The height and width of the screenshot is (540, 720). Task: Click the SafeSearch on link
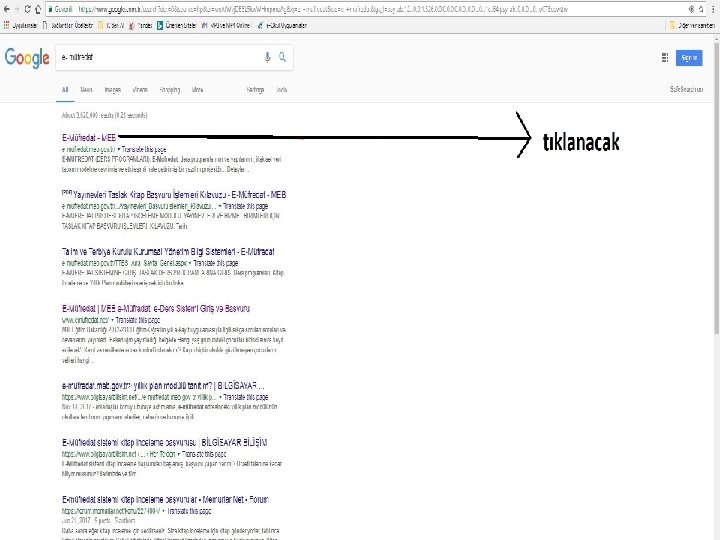pyautogui.click(x=686, y=89)
